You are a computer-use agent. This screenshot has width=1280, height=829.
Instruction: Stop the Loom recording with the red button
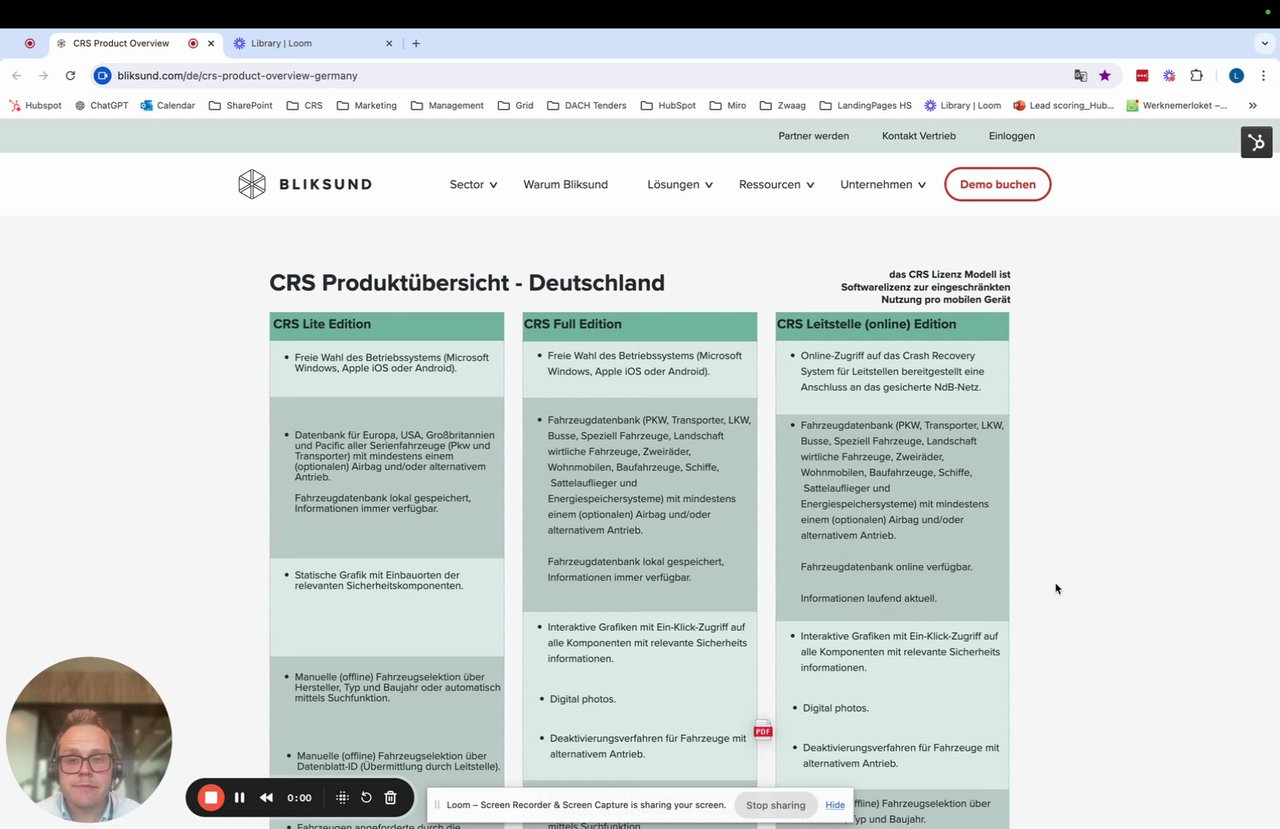211,797
